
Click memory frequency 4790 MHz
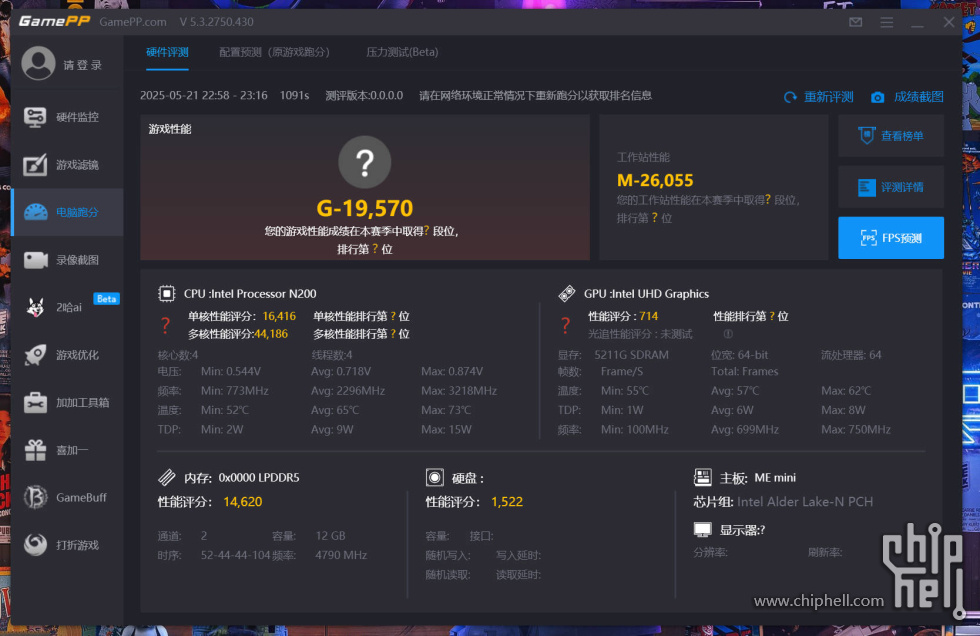point(341,555)
